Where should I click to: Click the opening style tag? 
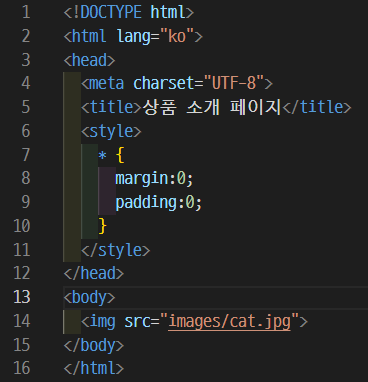click(111, 131)
